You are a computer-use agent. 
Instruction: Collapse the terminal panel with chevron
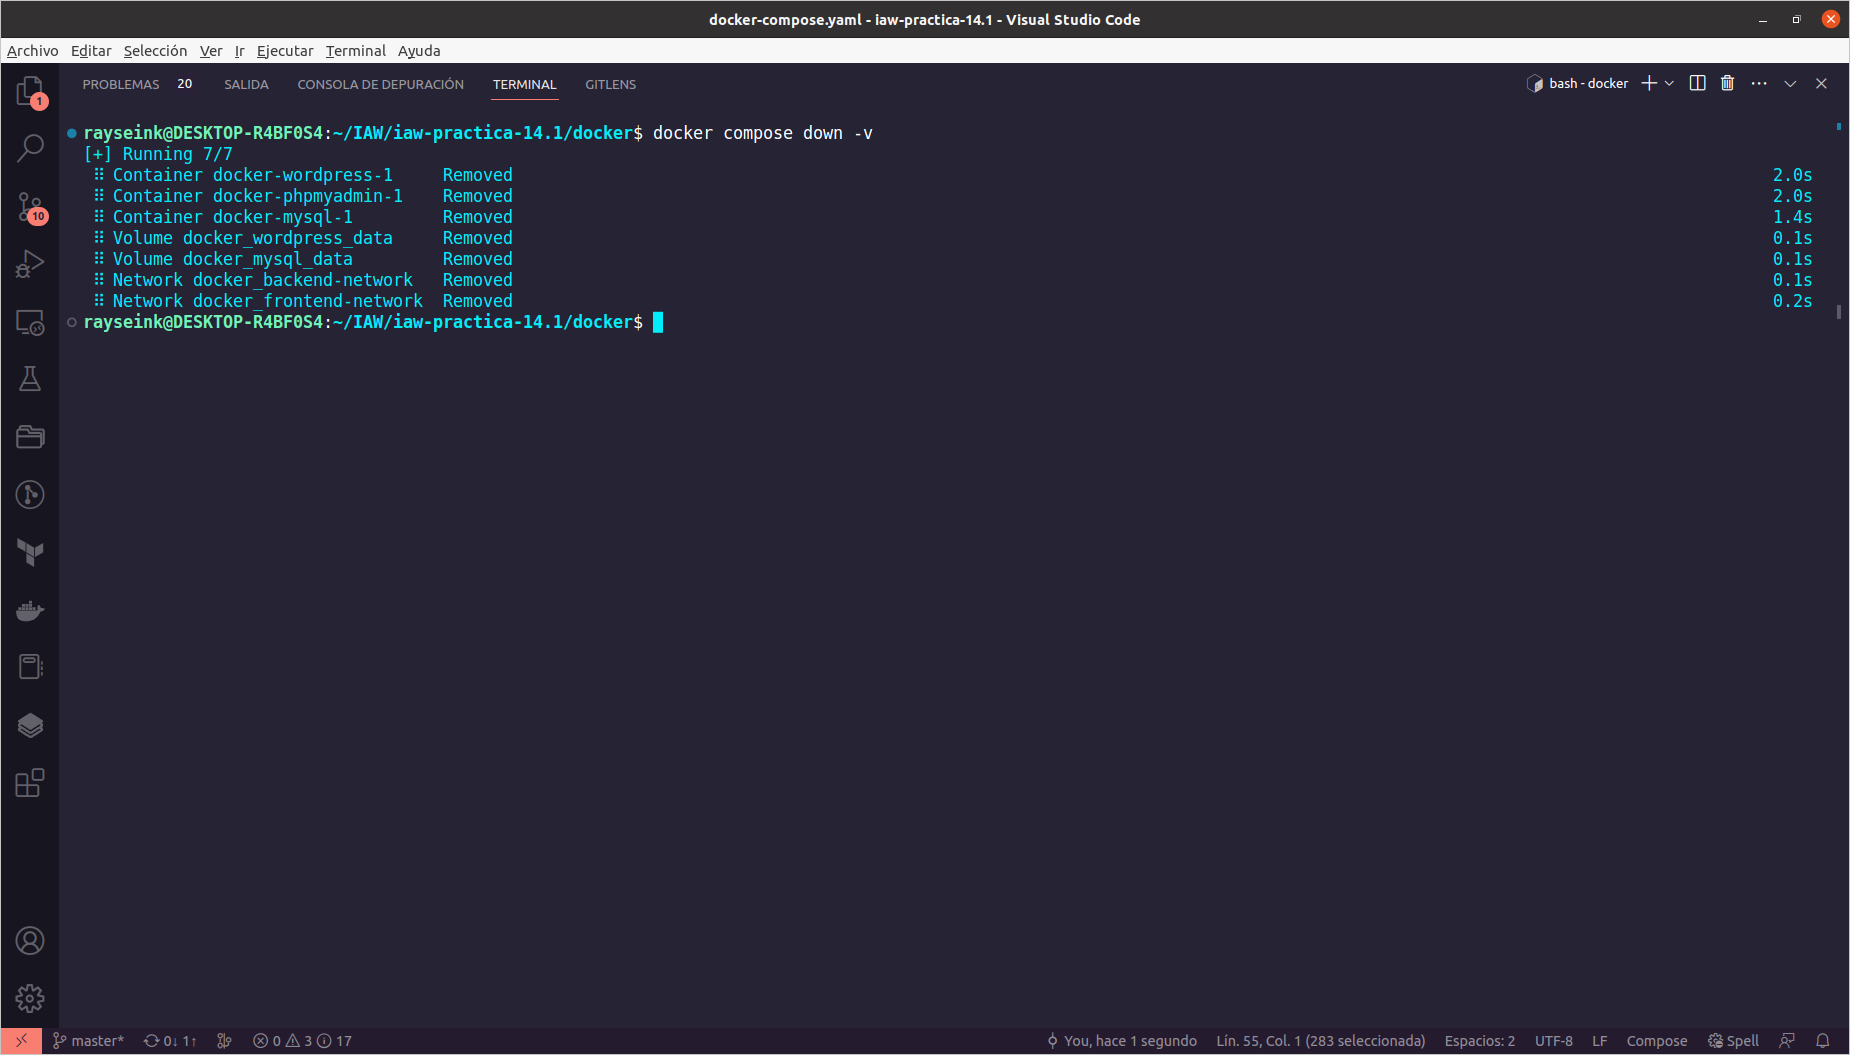1789,83
